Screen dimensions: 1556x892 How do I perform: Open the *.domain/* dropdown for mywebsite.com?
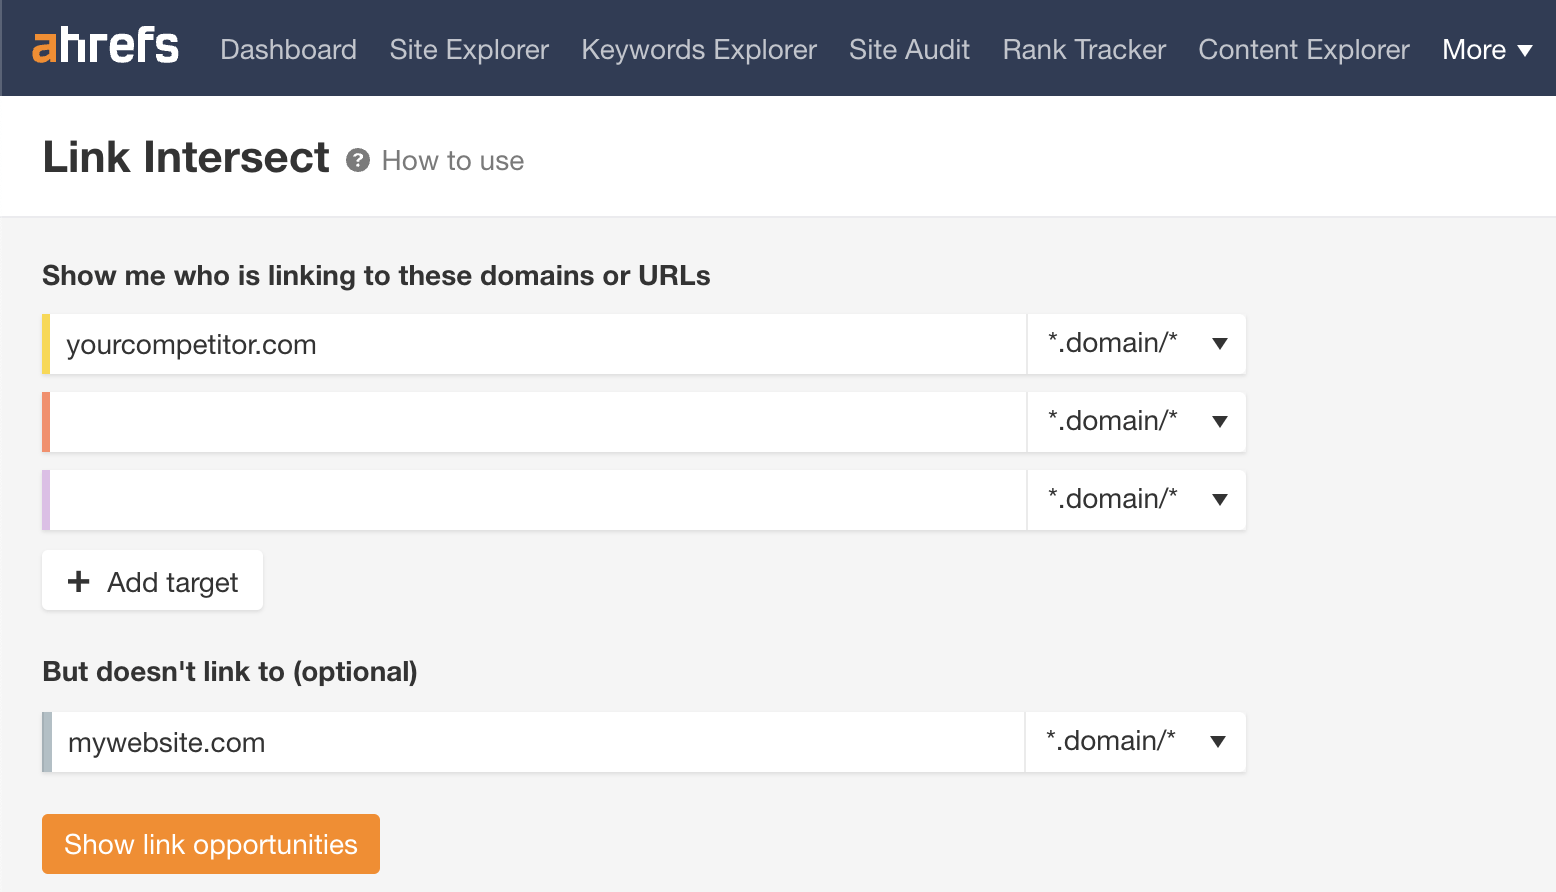pyautogui.click(x=1136, y=742)
